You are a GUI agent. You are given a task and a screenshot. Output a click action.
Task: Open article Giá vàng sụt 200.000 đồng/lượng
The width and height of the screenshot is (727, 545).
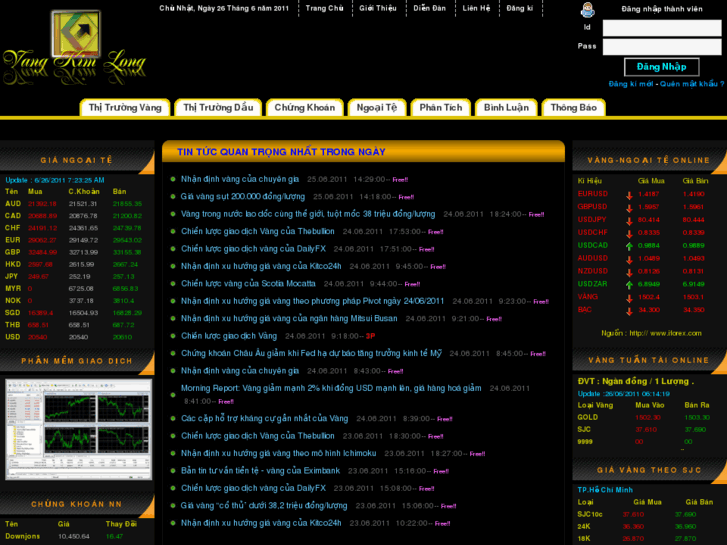click(x=243, y=197)
